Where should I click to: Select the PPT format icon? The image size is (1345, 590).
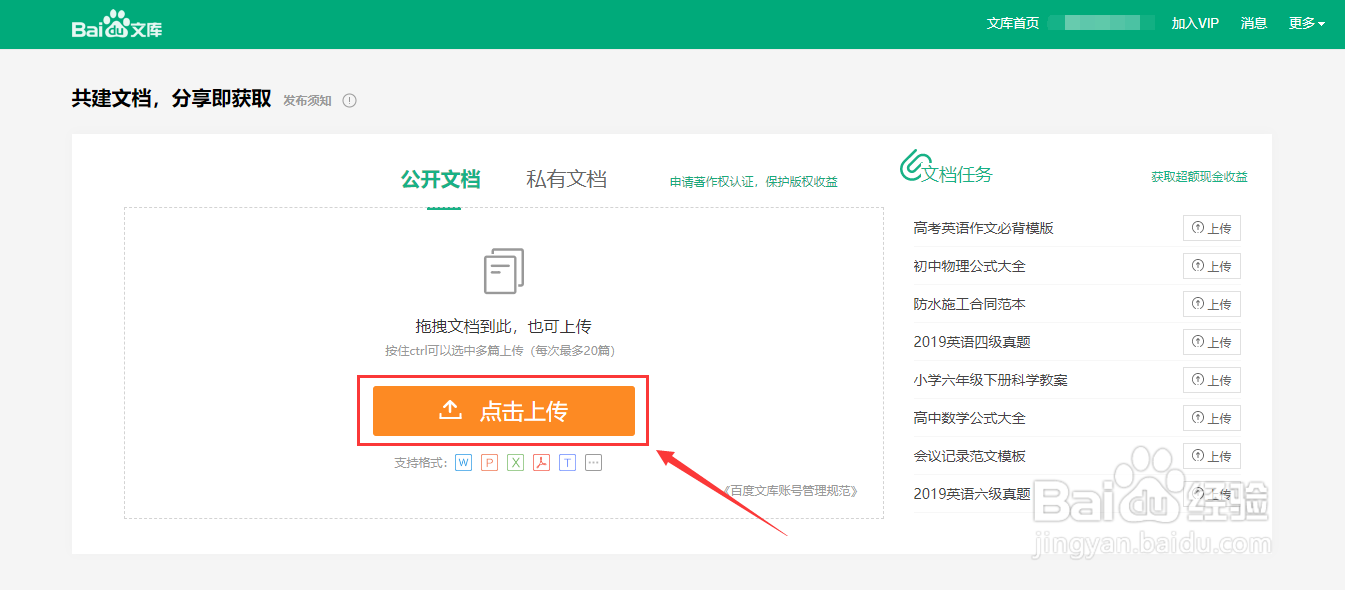click(x=489, y=462)
